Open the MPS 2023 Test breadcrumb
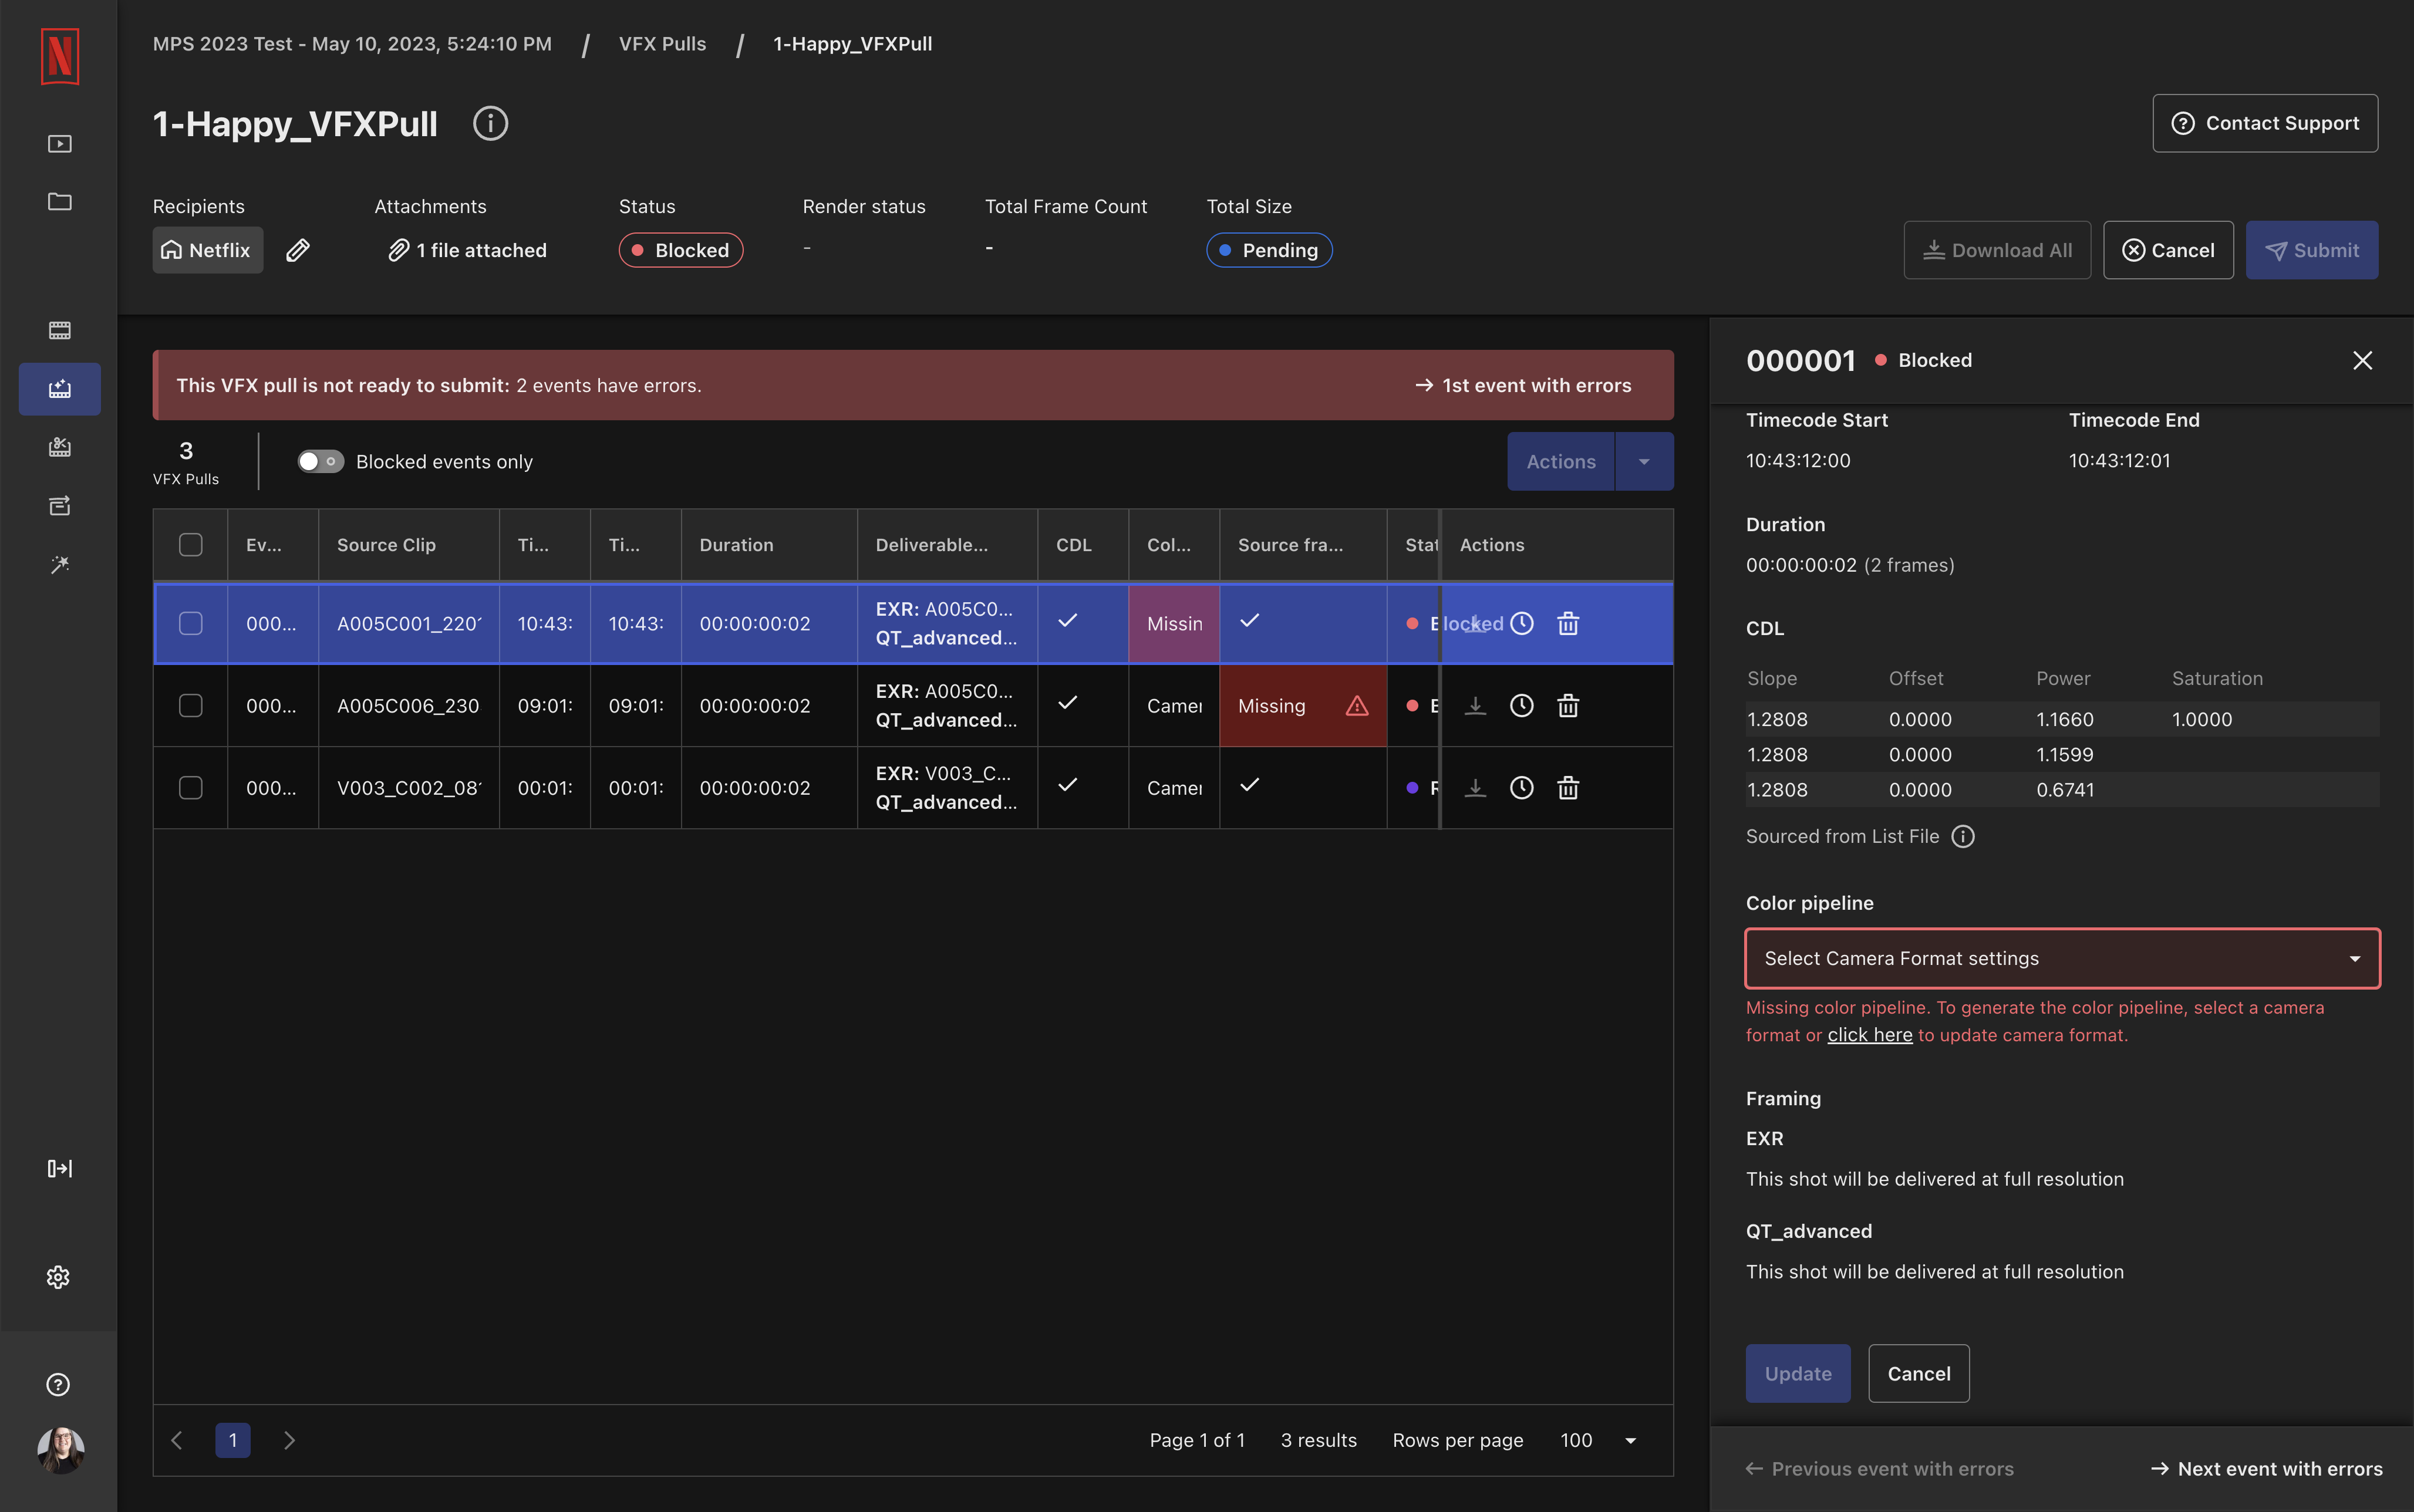The width and height of the screenshot is (2414, 1512). [x=352, y=44]
